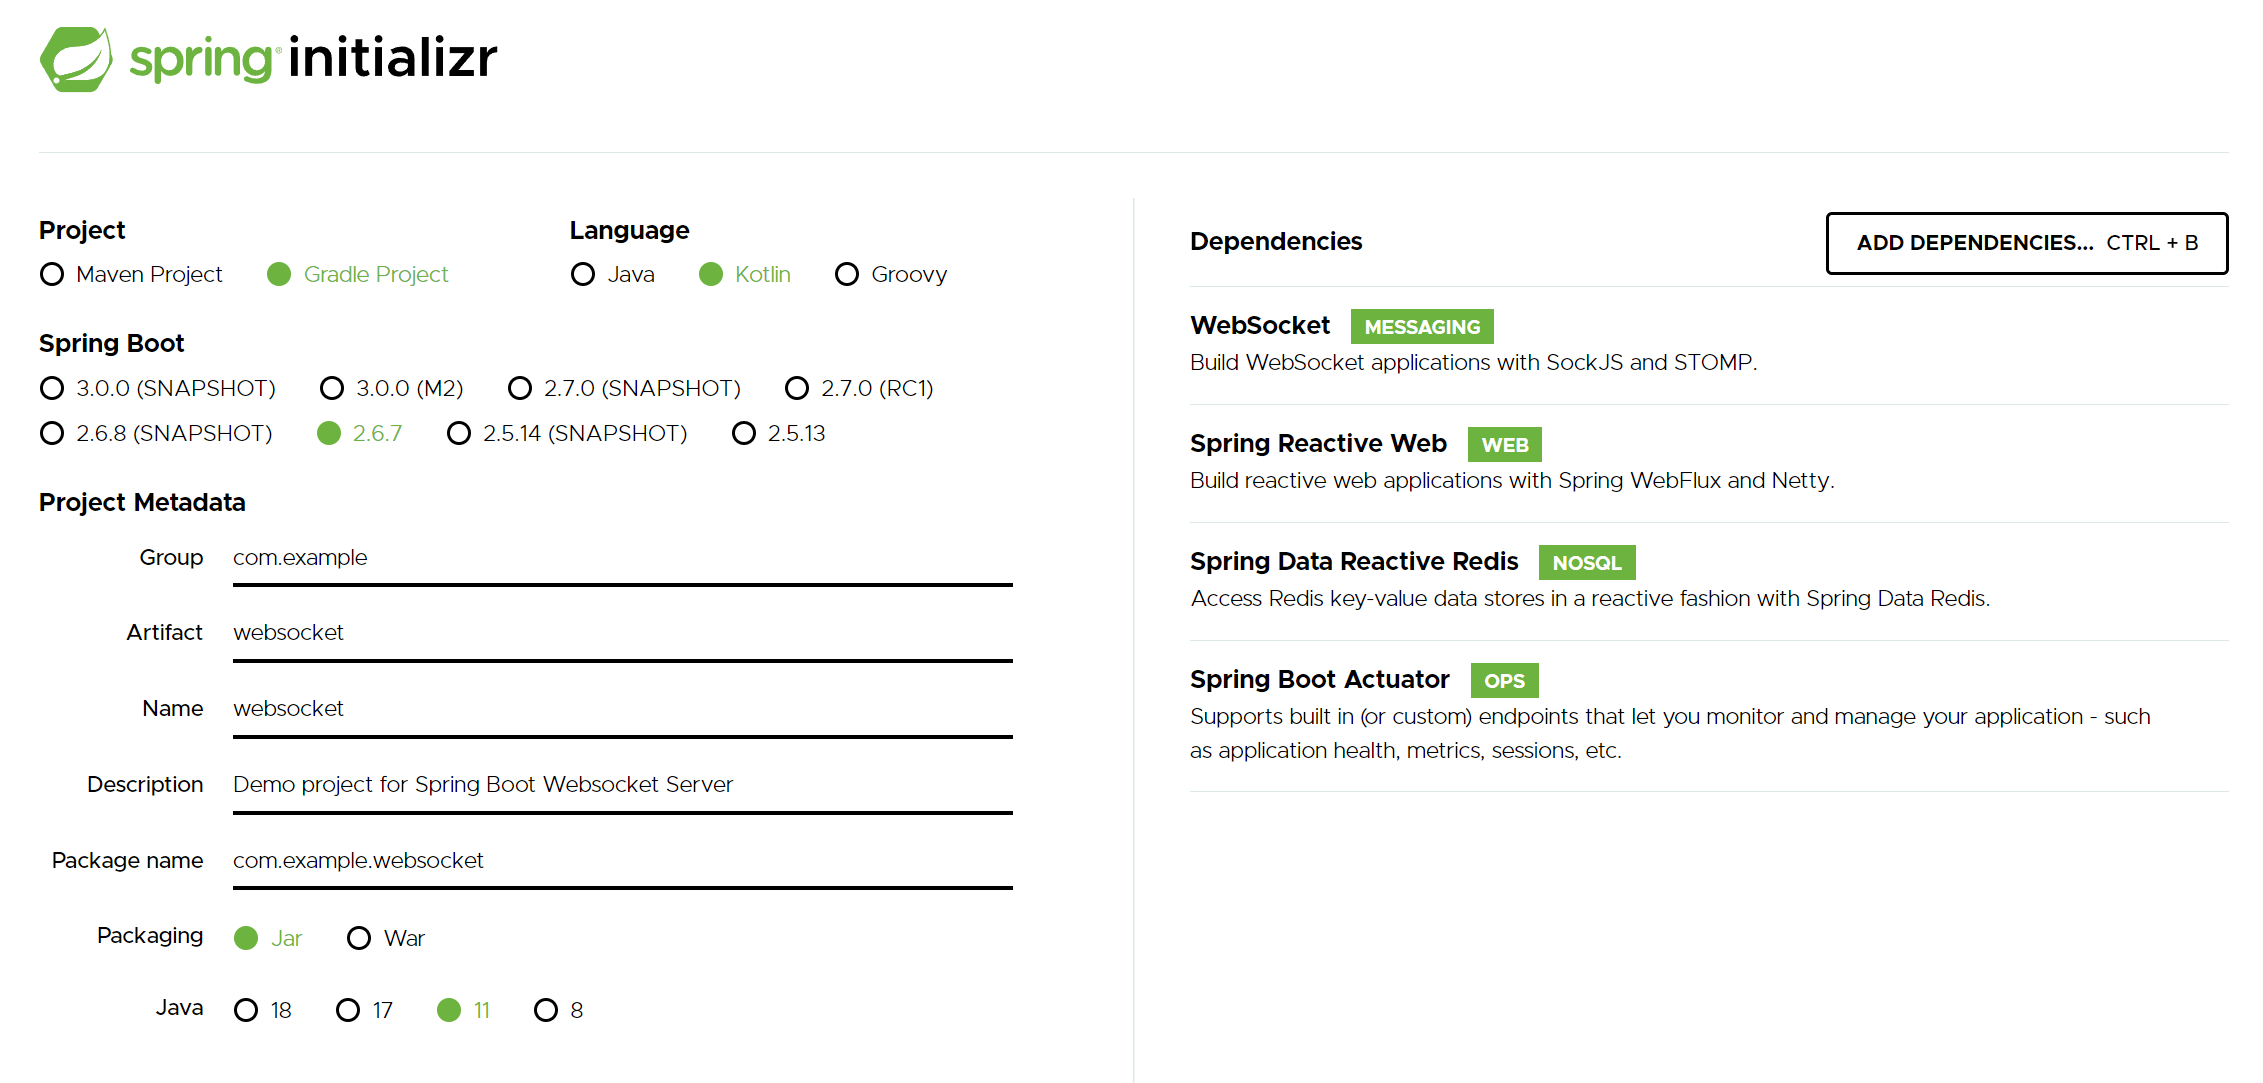The height and width of the screenshot is (1083, 2263).
Task: Pick Spring Boot 3.0.0 (M2) version
Action: click(332, 388)
